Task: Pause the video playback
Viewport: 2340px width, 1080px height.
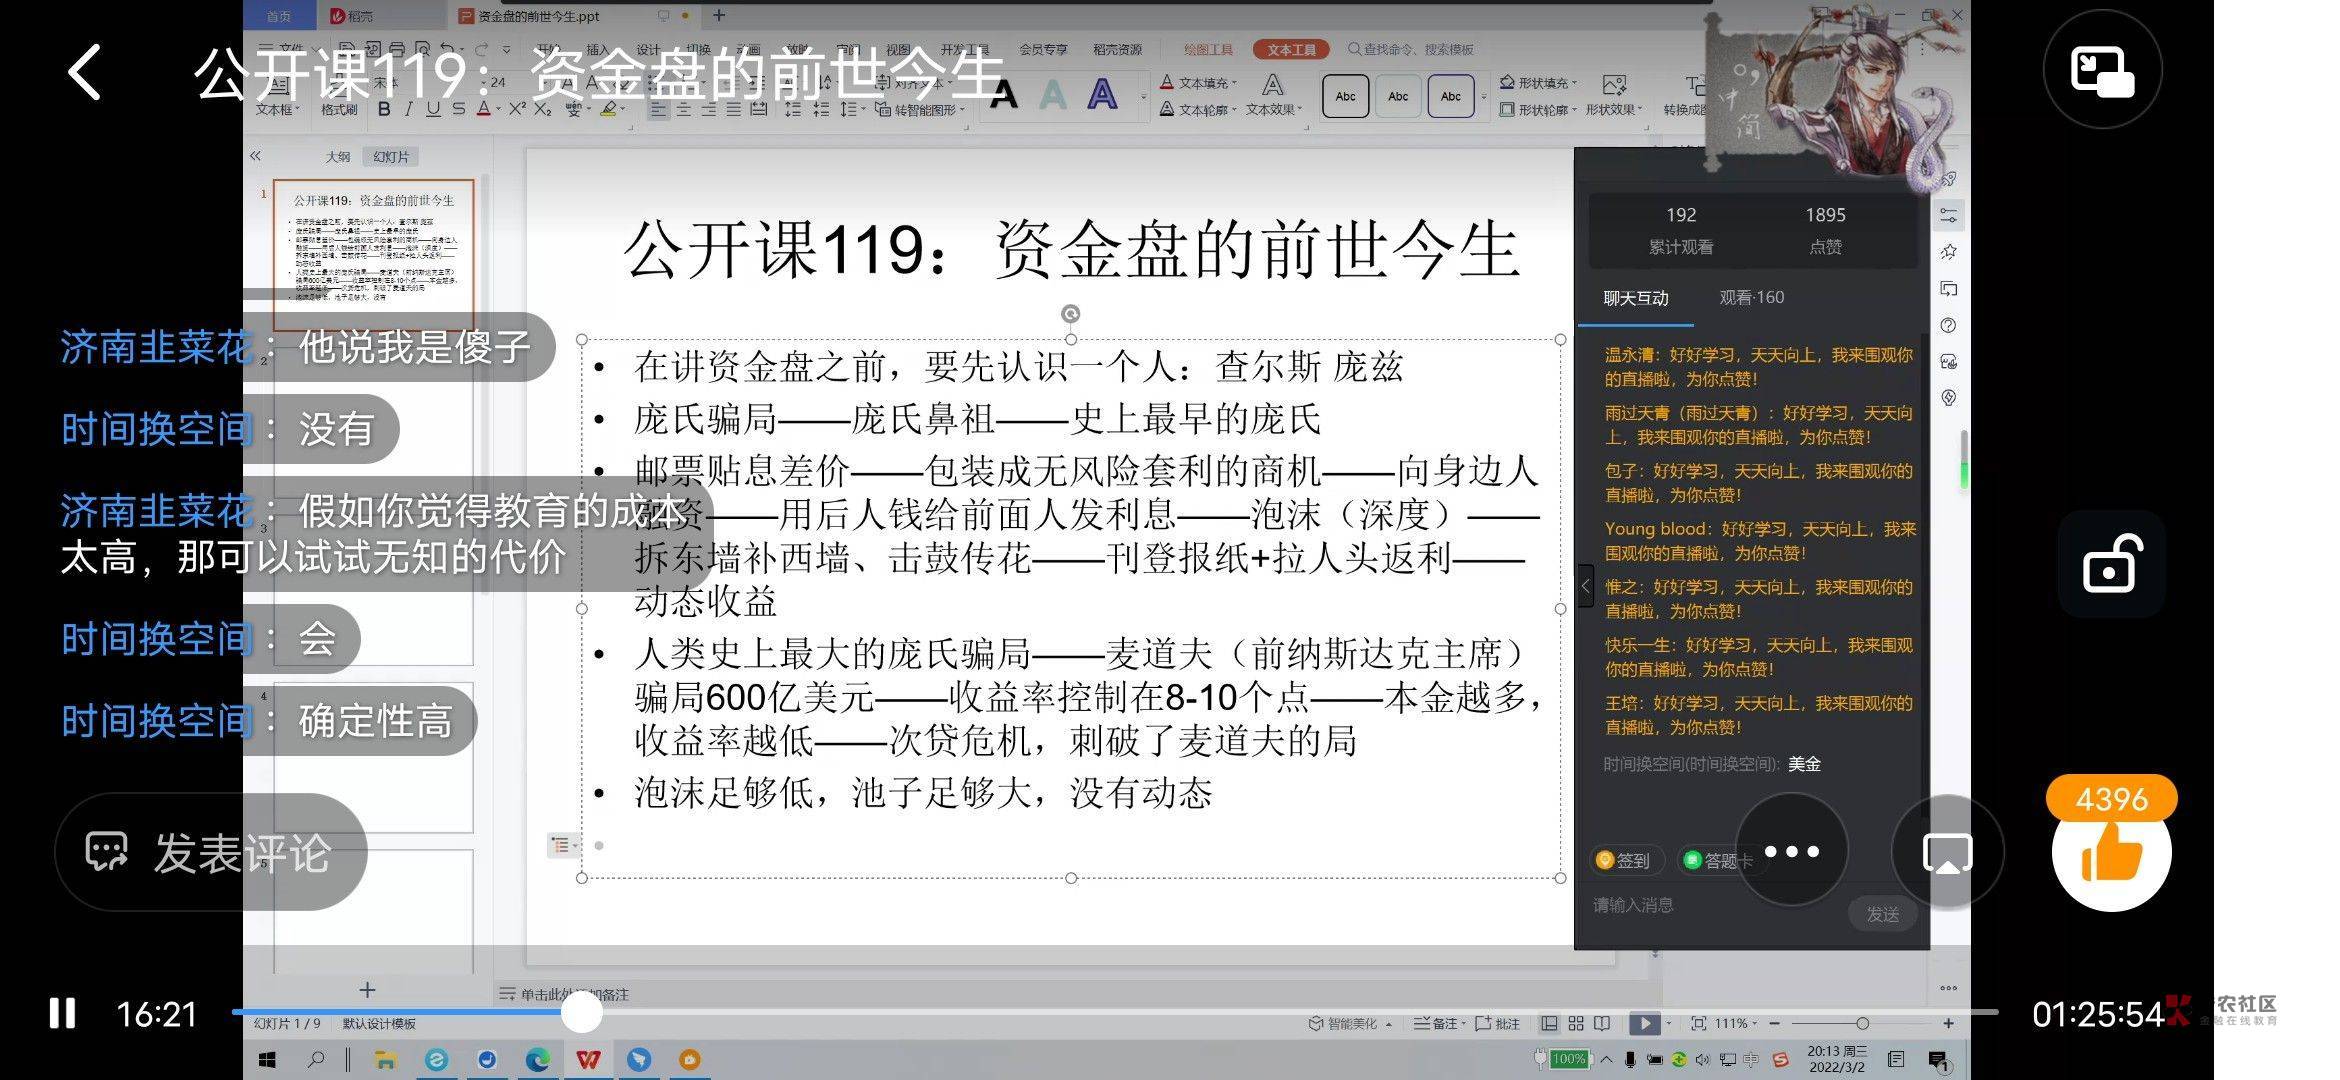Action: tap(62, 1013)
